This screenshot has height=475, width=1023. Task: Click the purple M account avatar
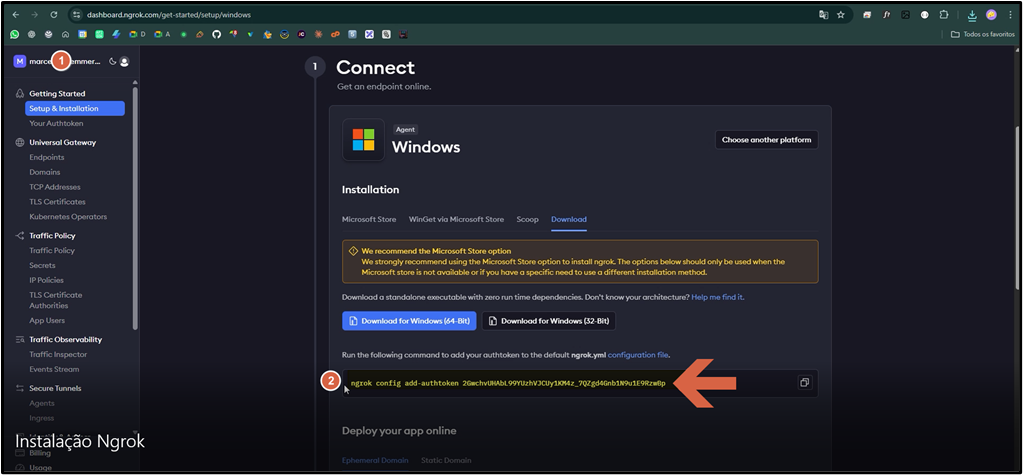tap(20, 61)
